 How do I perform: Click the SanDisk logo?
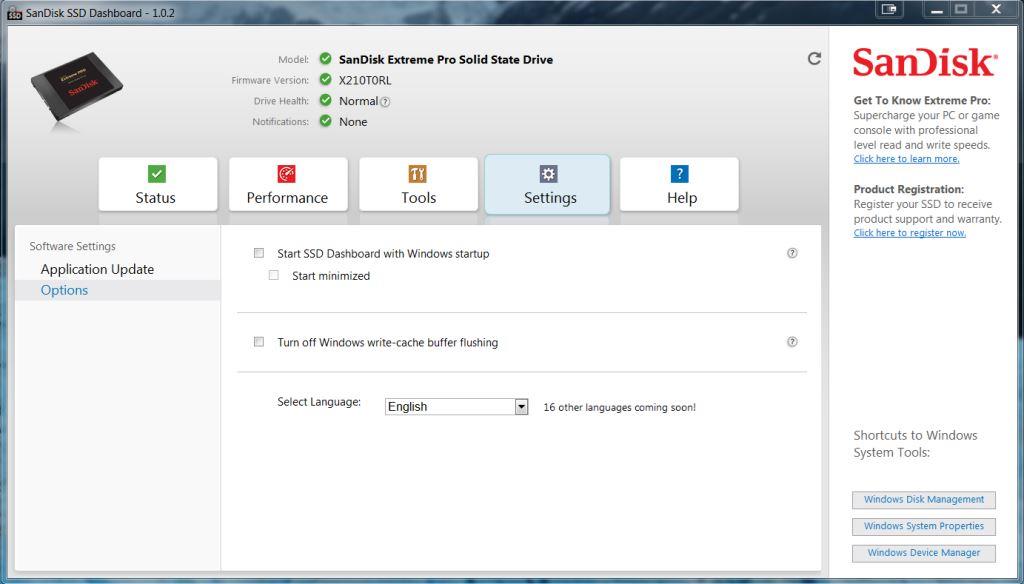925,63
